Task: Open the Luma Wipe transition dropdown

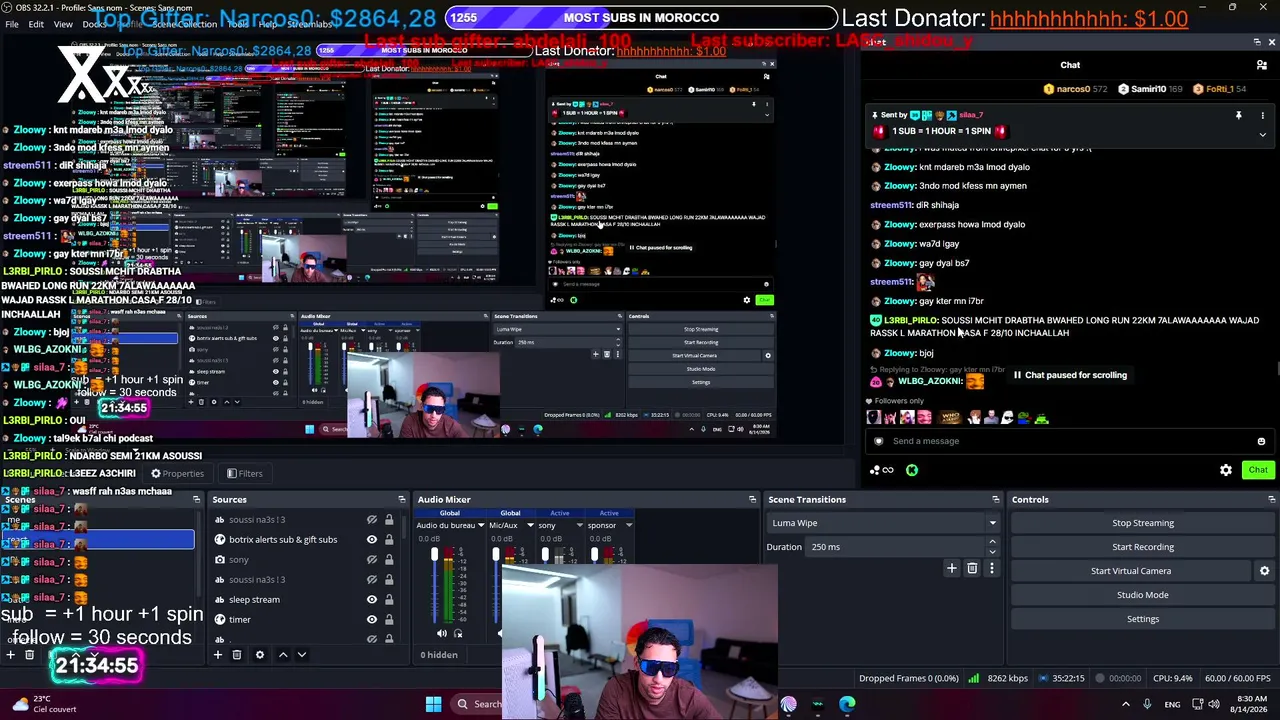Action: [x=882, y=523]
